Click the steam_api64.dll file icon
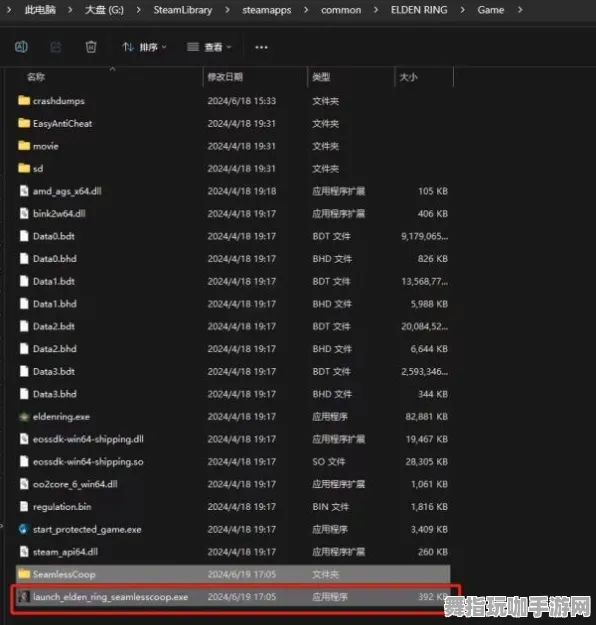596x625 pixels. coord(24,552)
